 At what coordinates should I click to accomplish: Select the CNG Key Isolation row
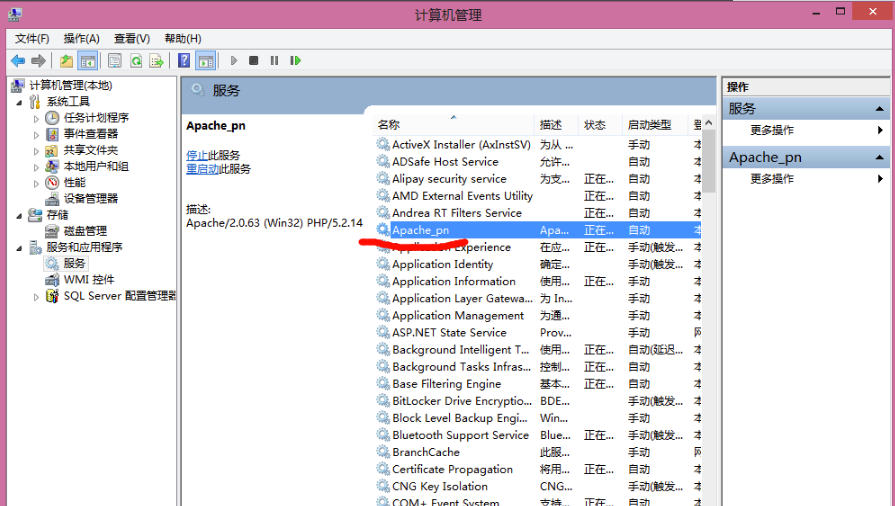538,486
